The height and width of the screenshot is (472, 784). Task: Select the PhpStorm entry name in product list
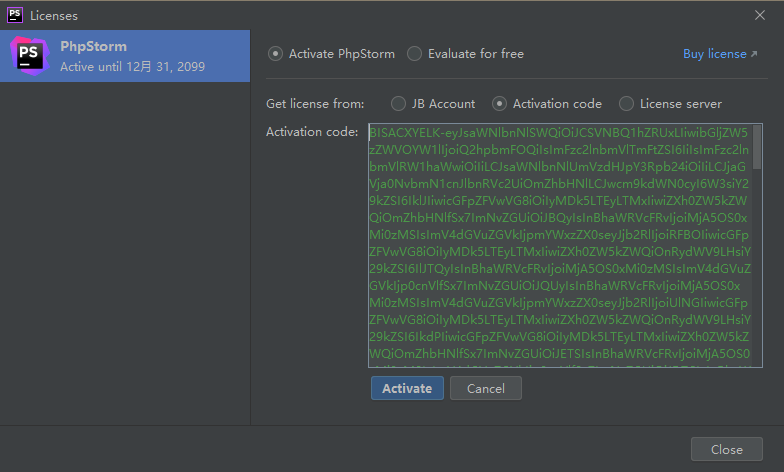coord(94,46)
